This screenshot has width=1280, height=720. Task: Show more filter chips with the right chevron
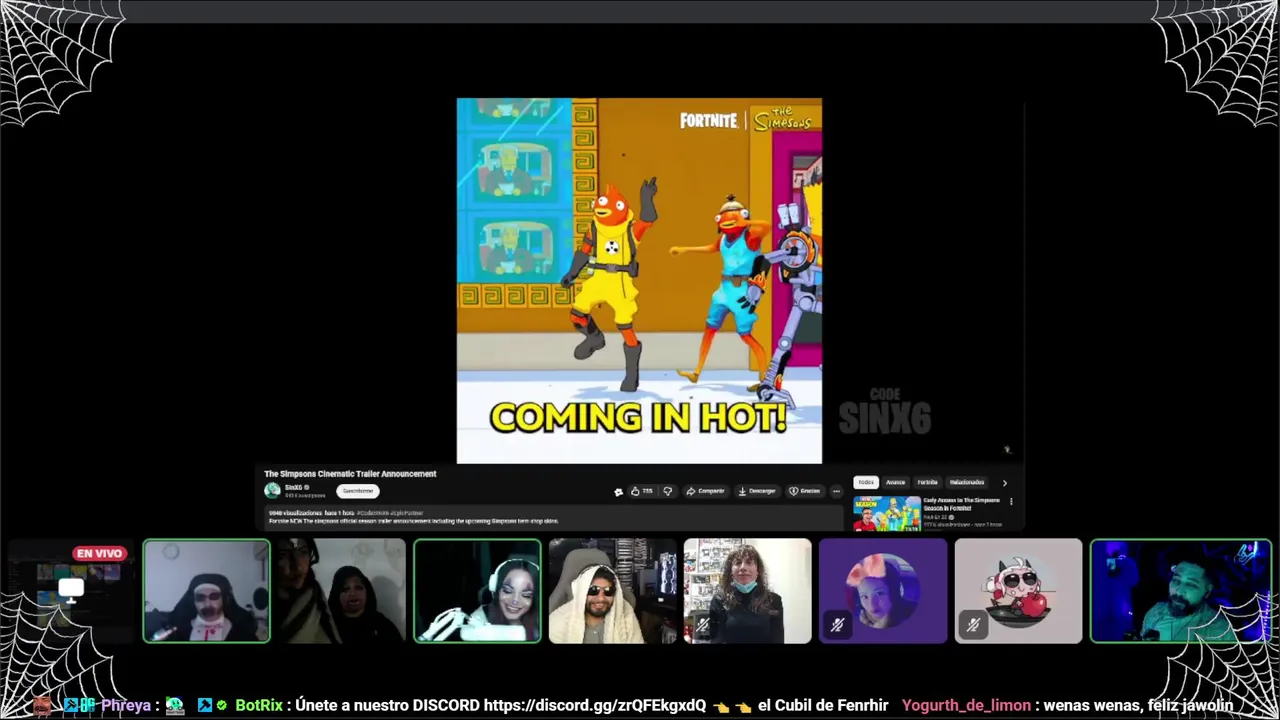[x=1005, y=483]
